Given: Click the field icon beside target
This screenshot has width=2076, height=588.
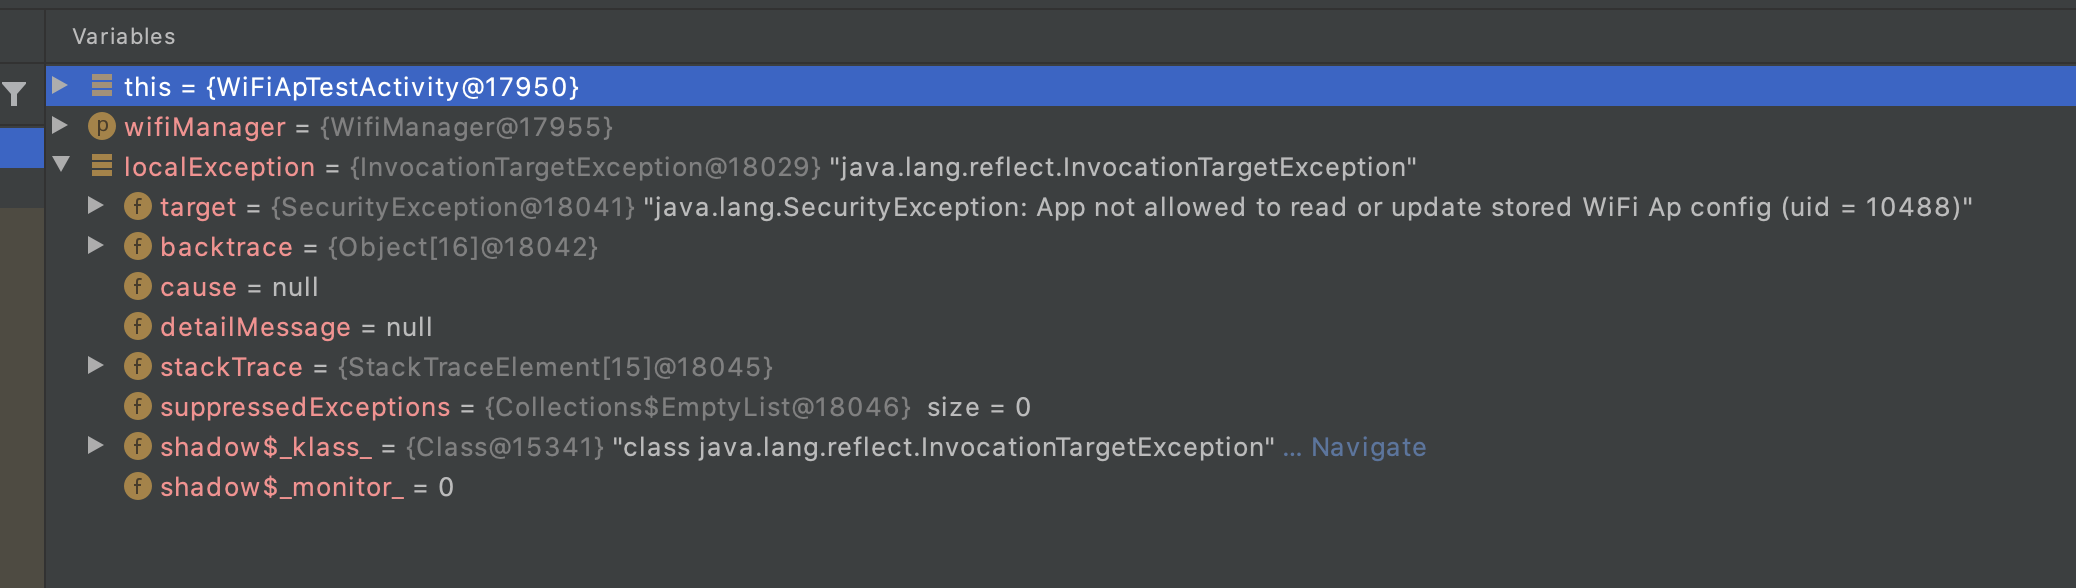Looking at the screenshot, I should (136, 207).
